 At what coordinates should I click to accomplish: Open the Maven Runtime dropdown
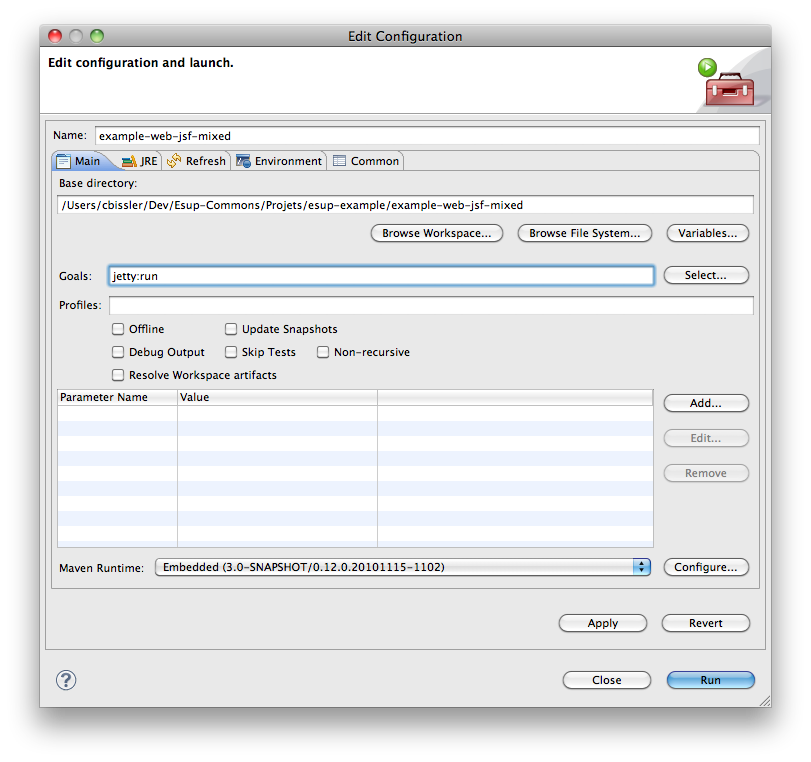pyautogui.click(x=641, y=567)
